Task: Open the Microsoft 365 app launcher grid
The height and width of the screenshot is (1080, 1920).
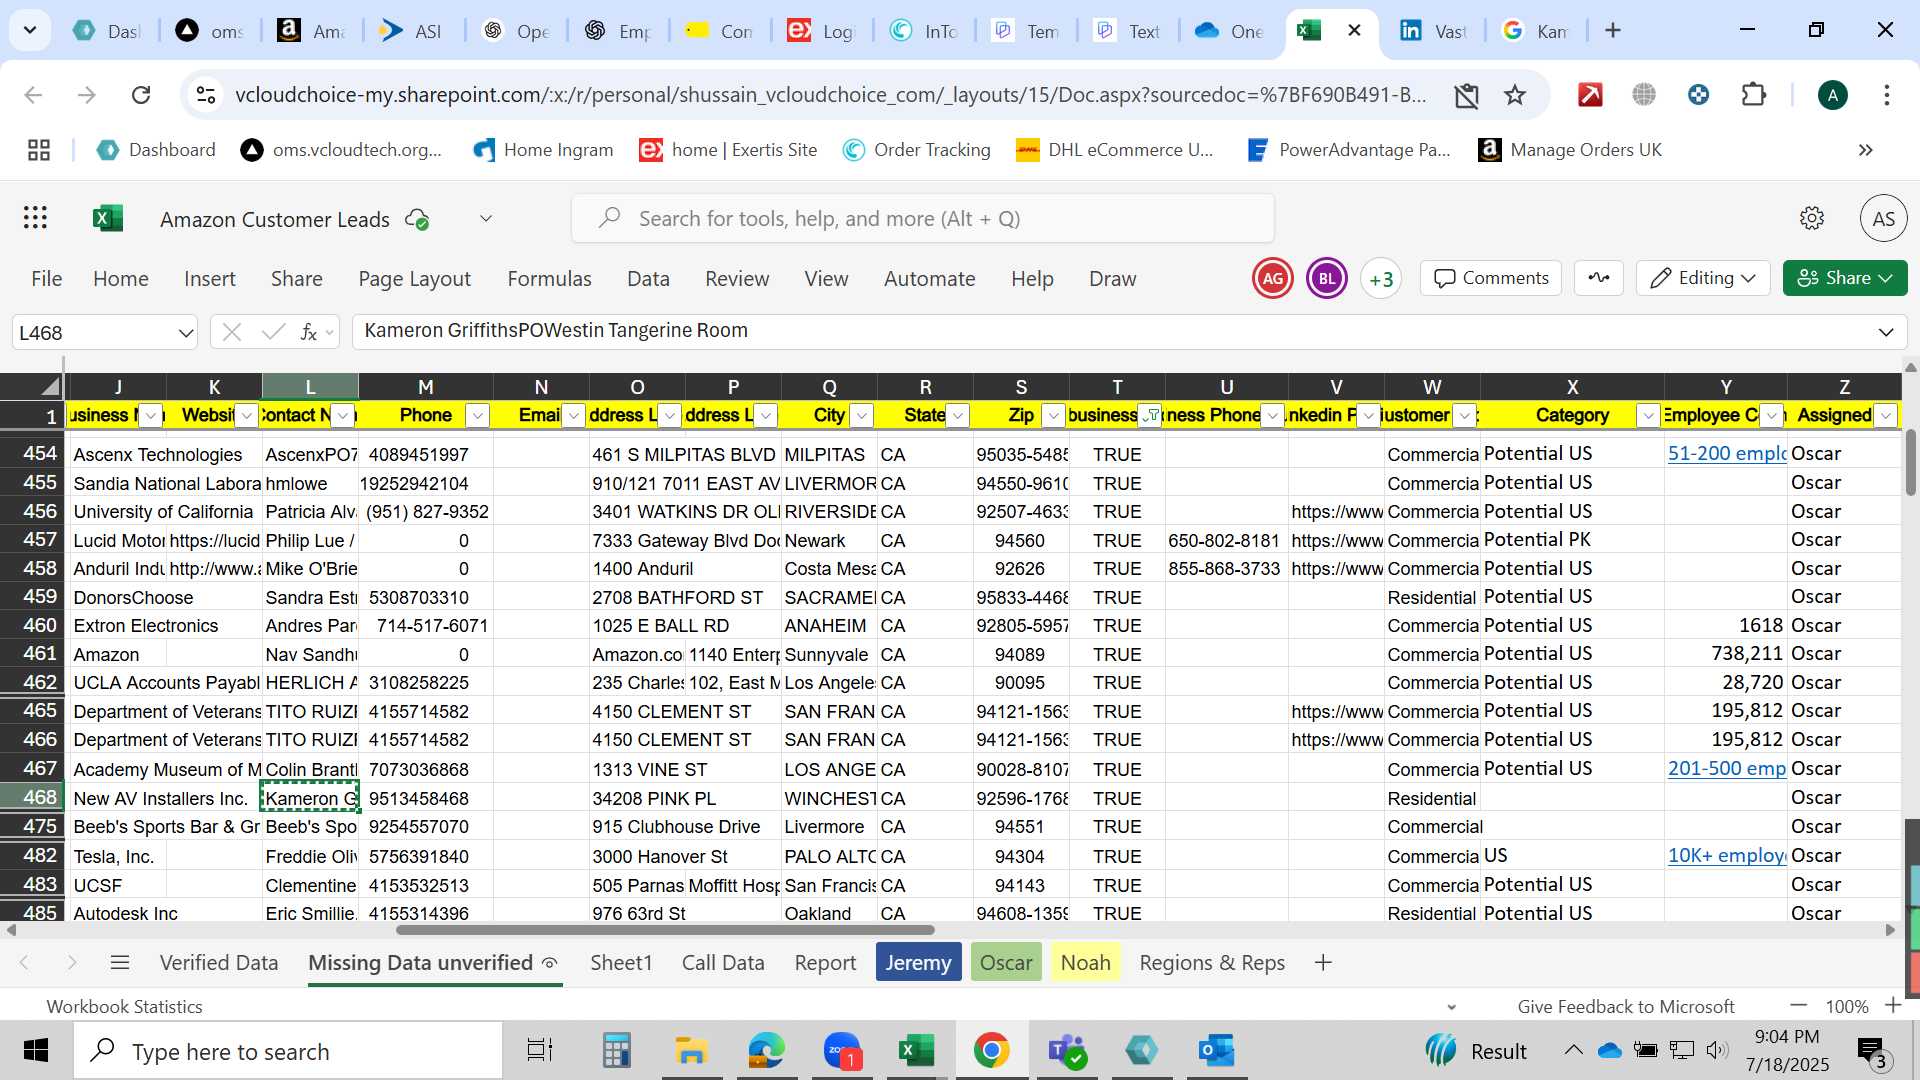Action: (35, 218)
